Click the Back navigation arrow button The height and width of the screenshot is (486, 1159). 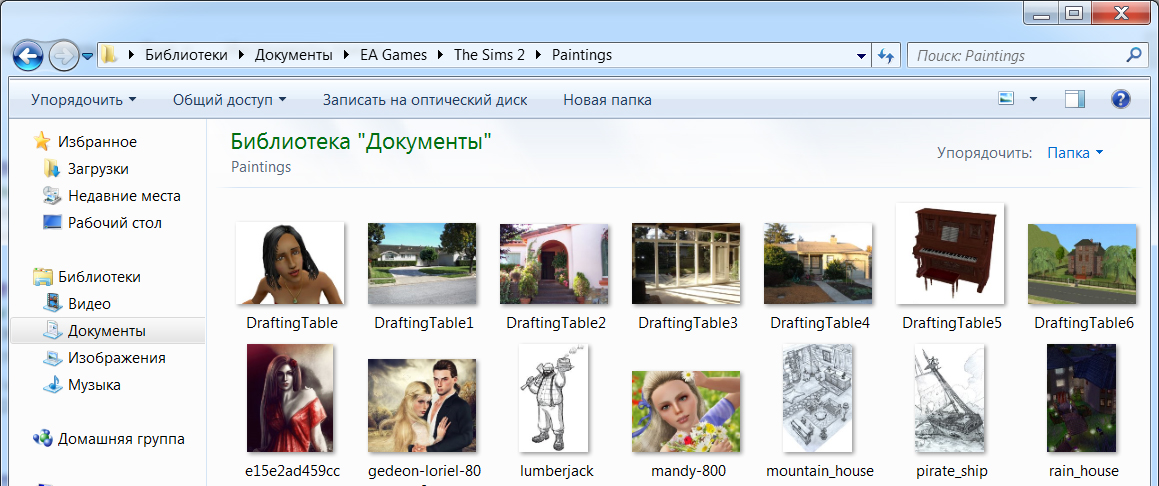29,55
